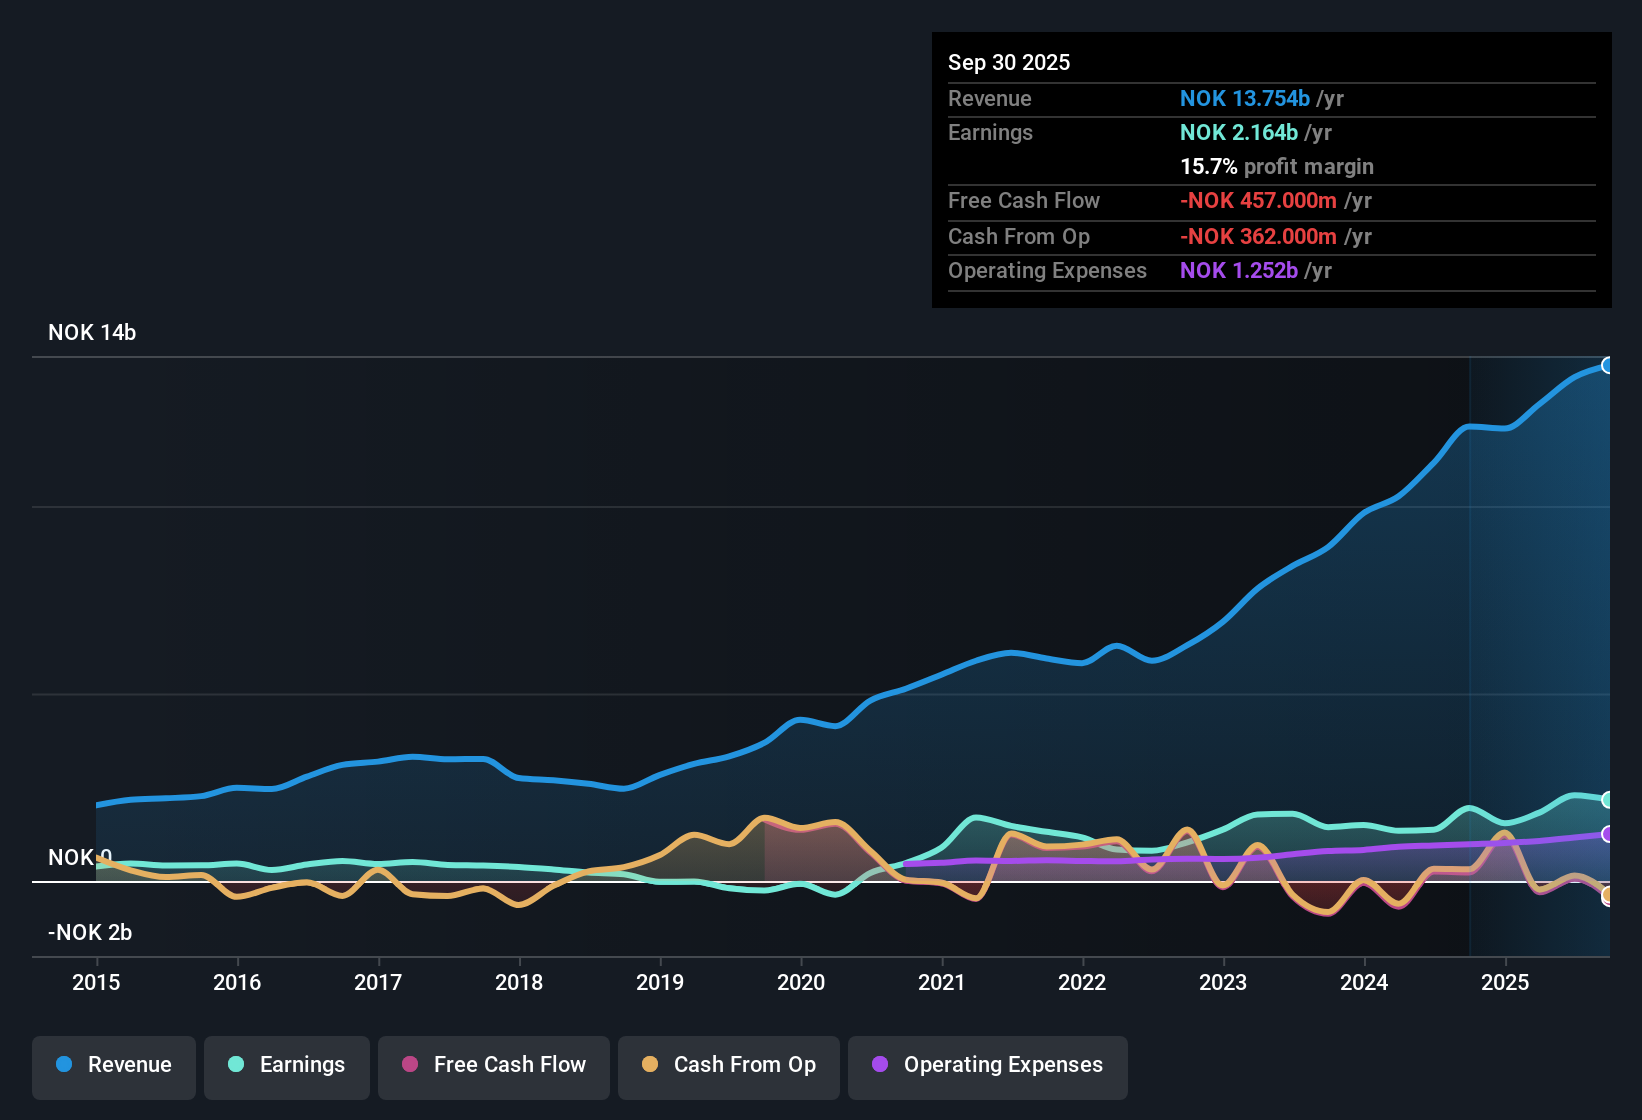This screenshot has width=1642, height=1120.
Task: Click the Operating Expenses endpoint marker
Action: click(1608, 833)
